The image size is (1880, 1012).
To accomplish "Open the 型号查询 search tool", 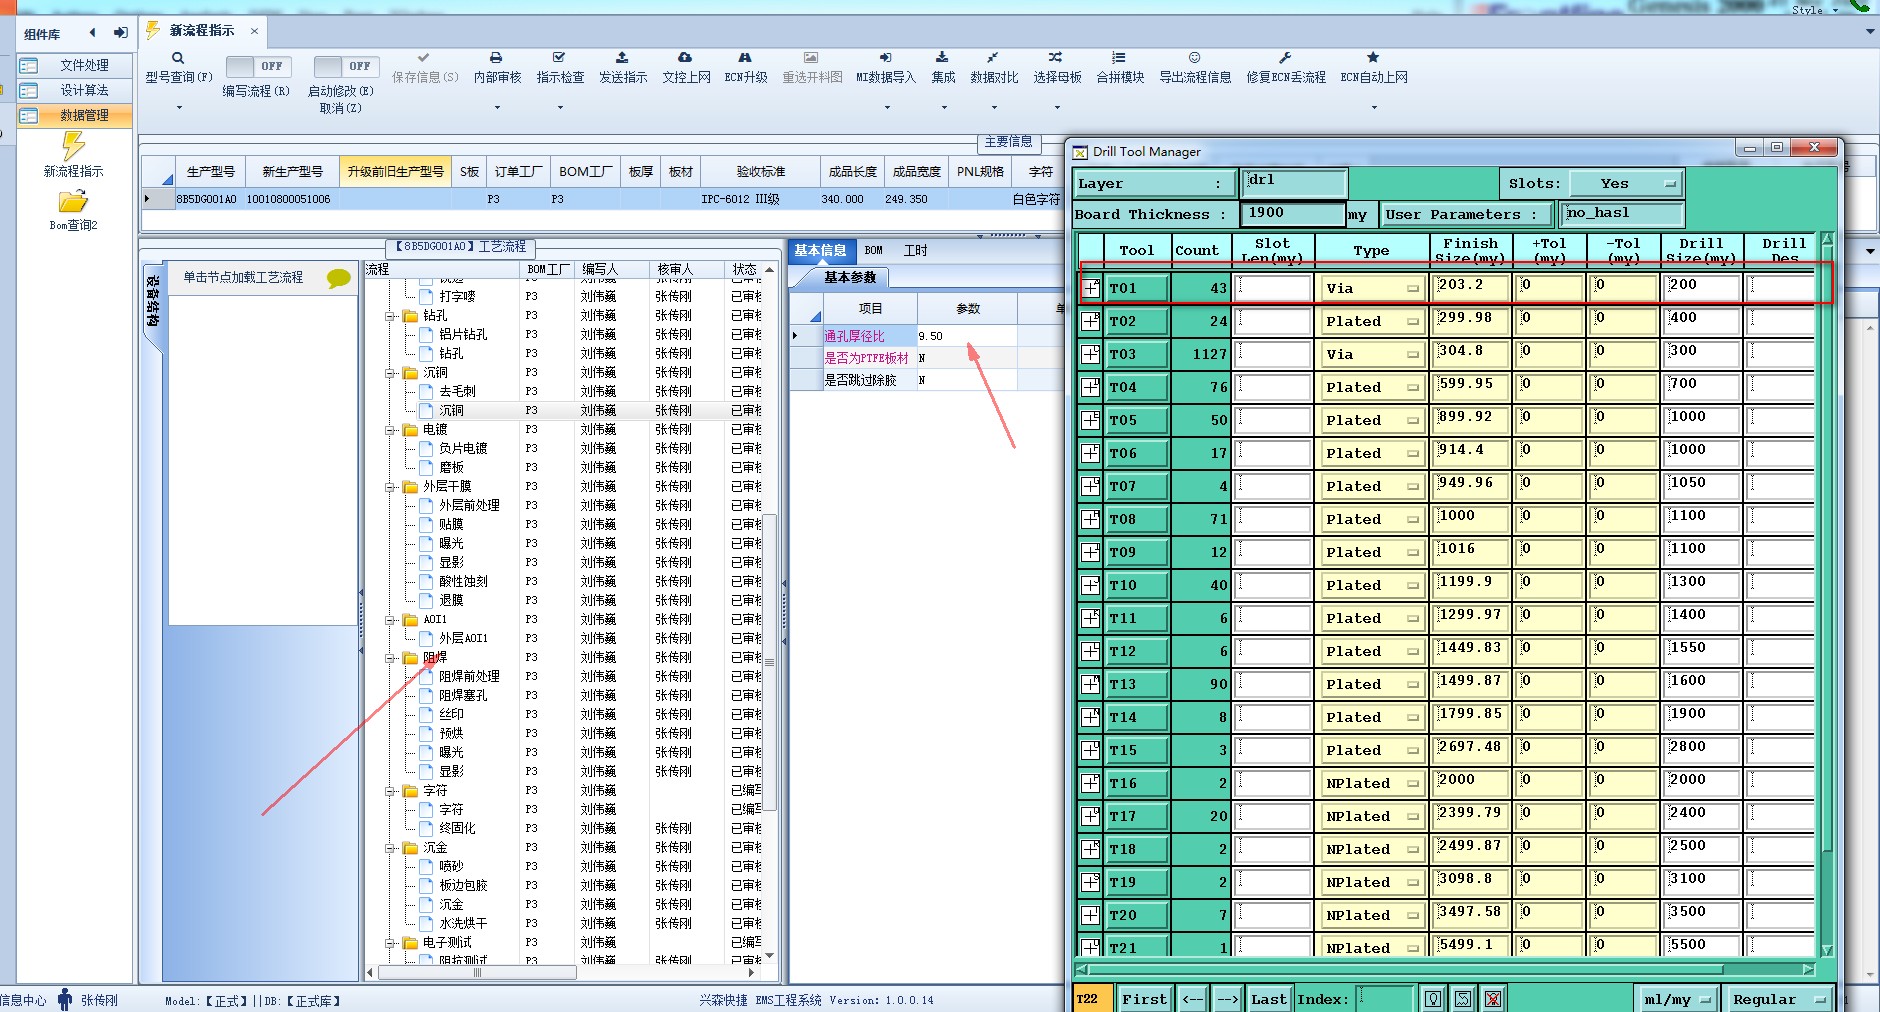I will click(x=178, y=58).
